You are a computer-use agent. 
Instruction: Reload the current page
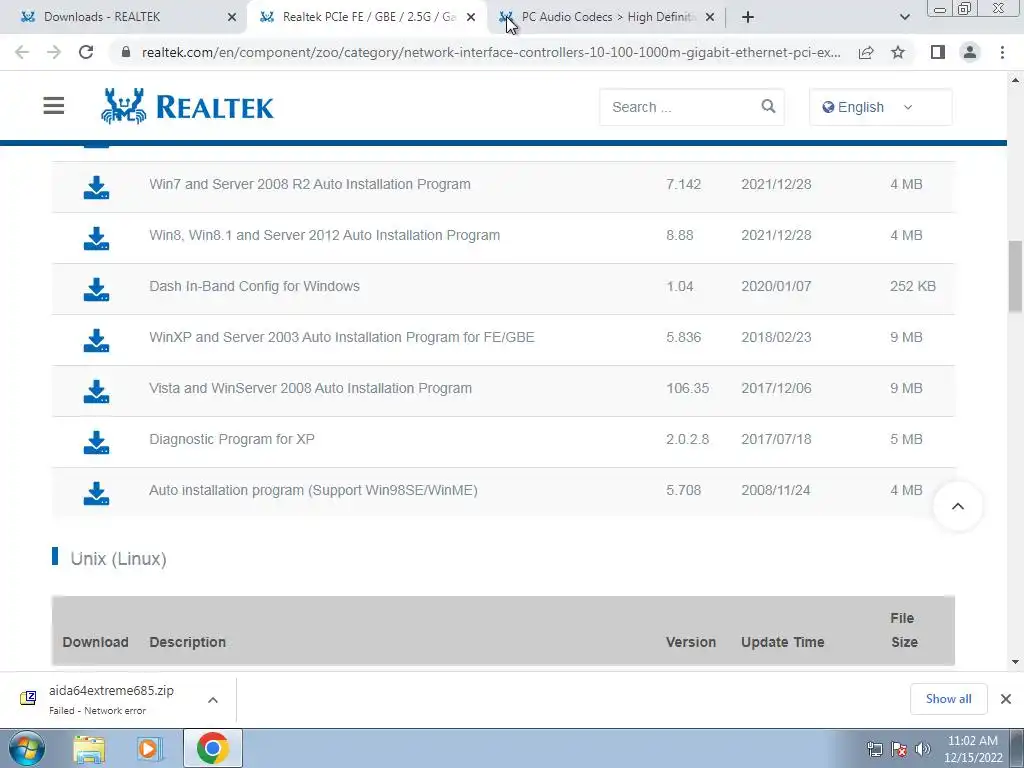pyautogui.click(x=86, y=52)
